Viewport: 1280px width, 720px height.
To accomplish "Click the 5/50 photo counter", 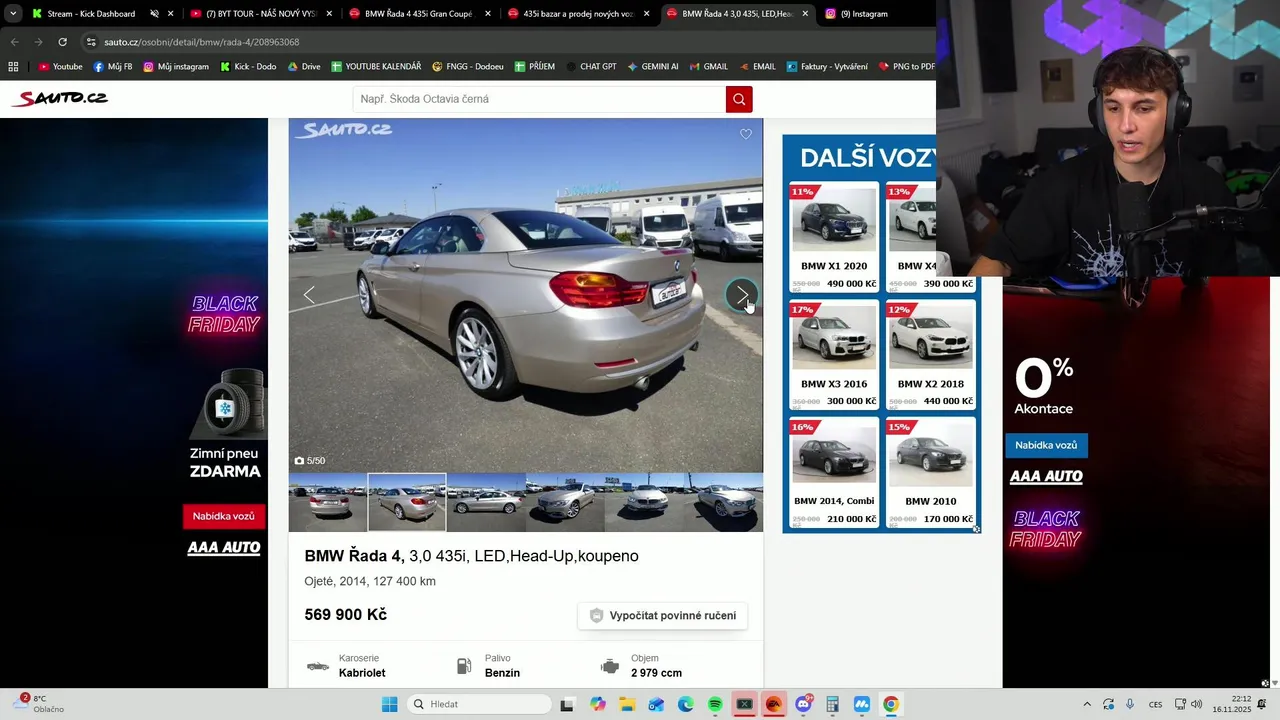I will point(310,461).
